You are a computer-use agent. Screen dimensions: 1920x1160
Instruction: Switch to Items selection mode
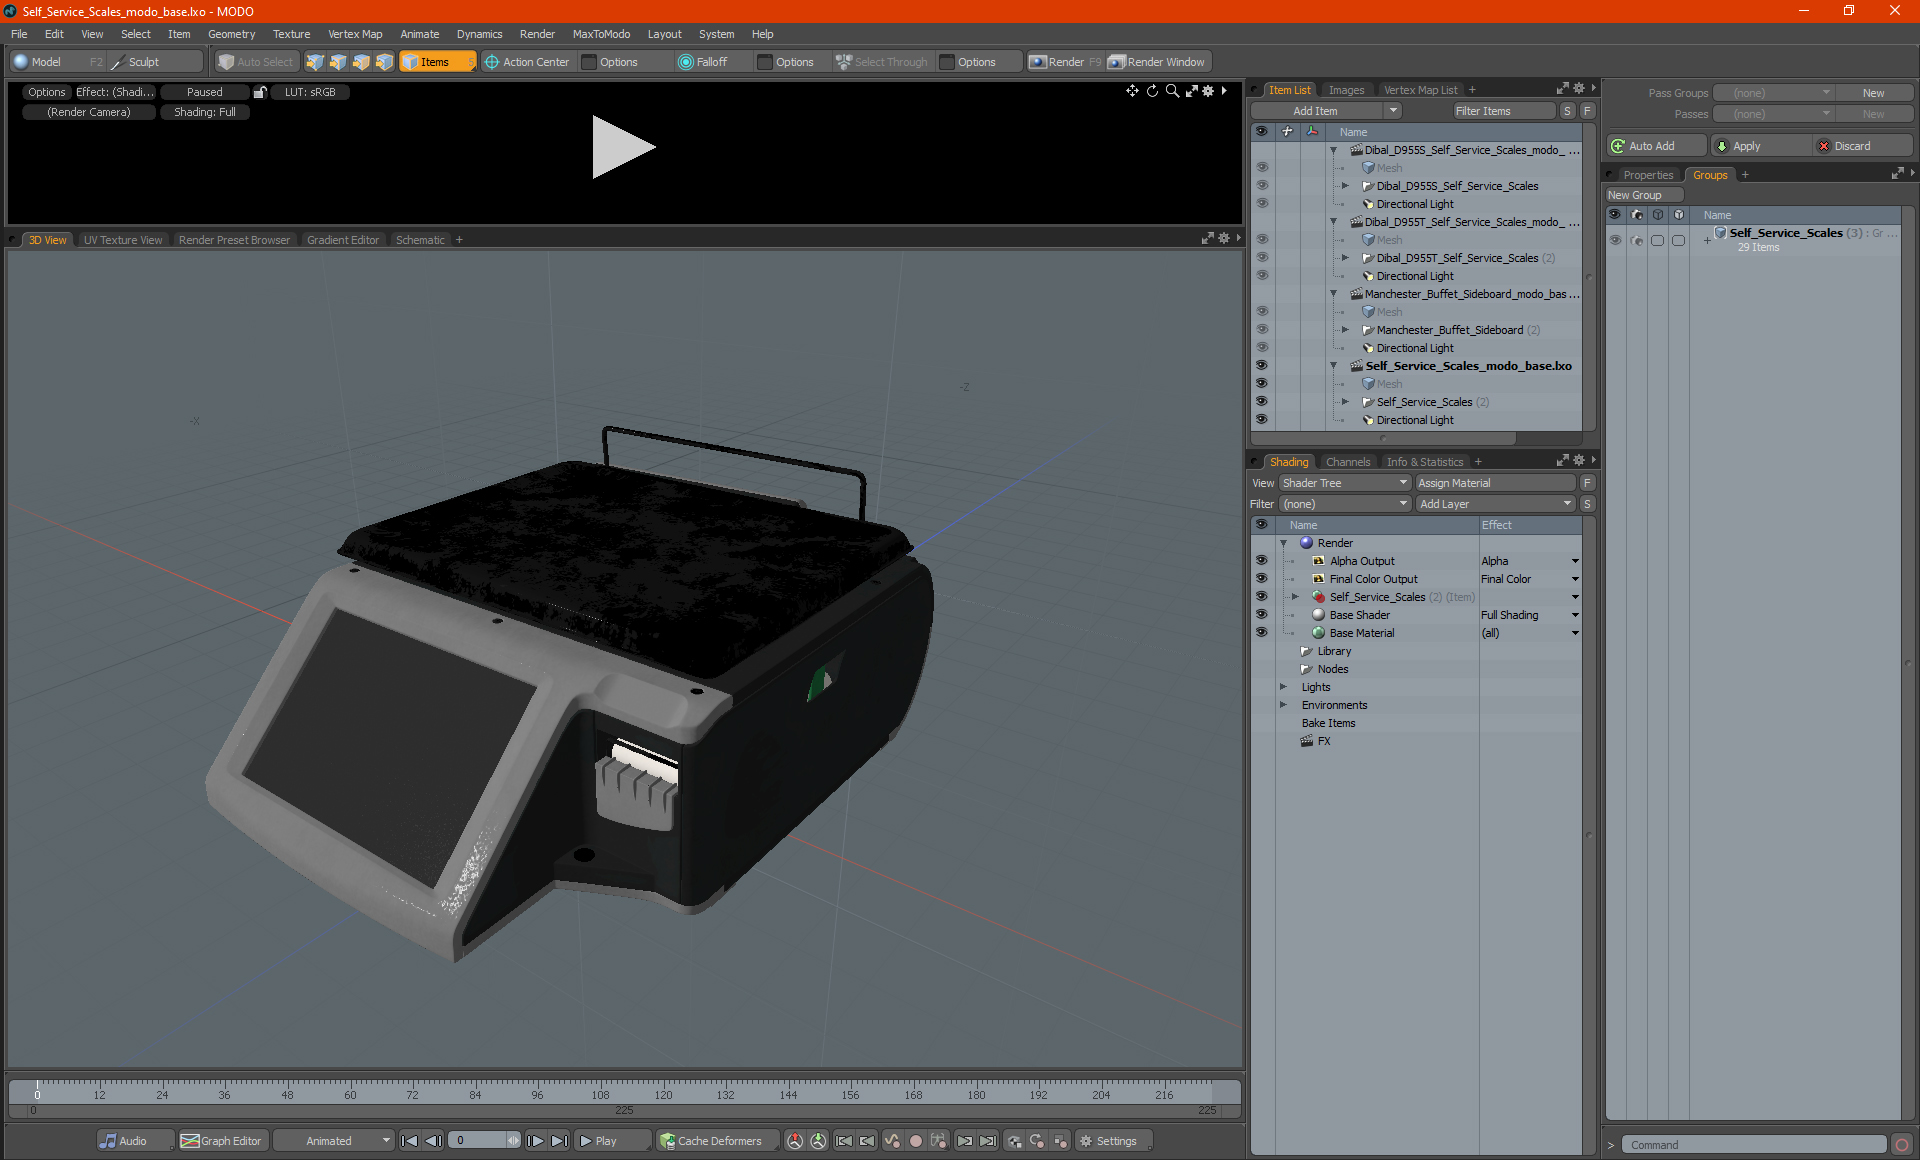(x=437, y=62)
